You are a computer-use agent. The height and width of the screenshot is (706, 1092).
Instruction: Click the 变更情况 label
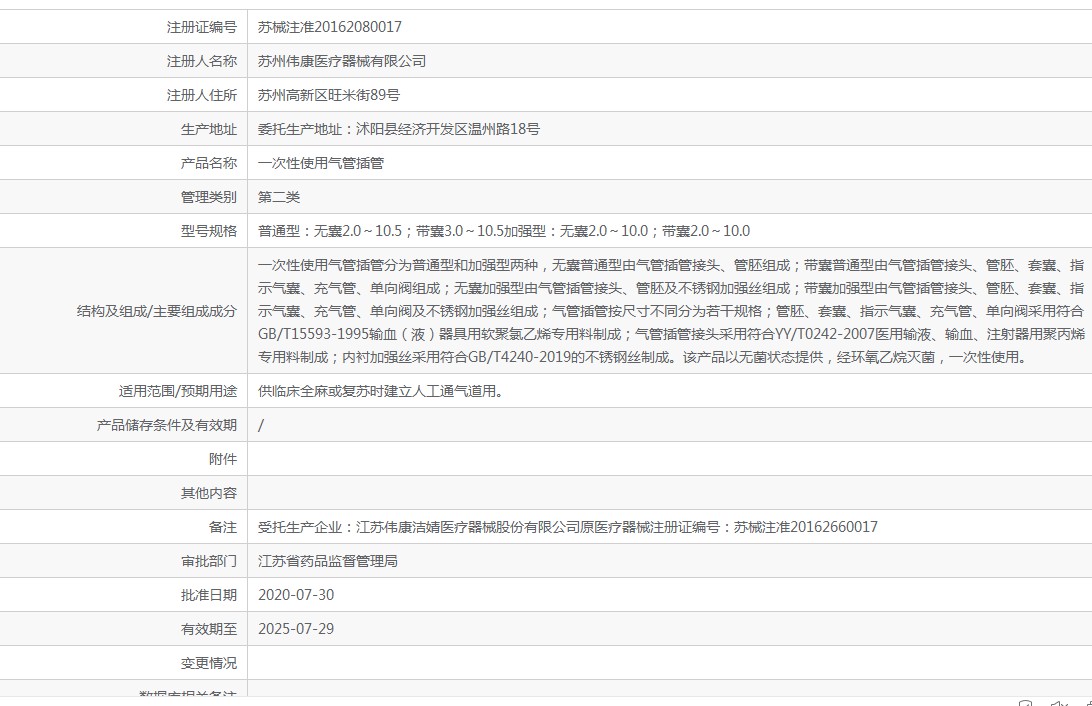[x=209, y=663]
